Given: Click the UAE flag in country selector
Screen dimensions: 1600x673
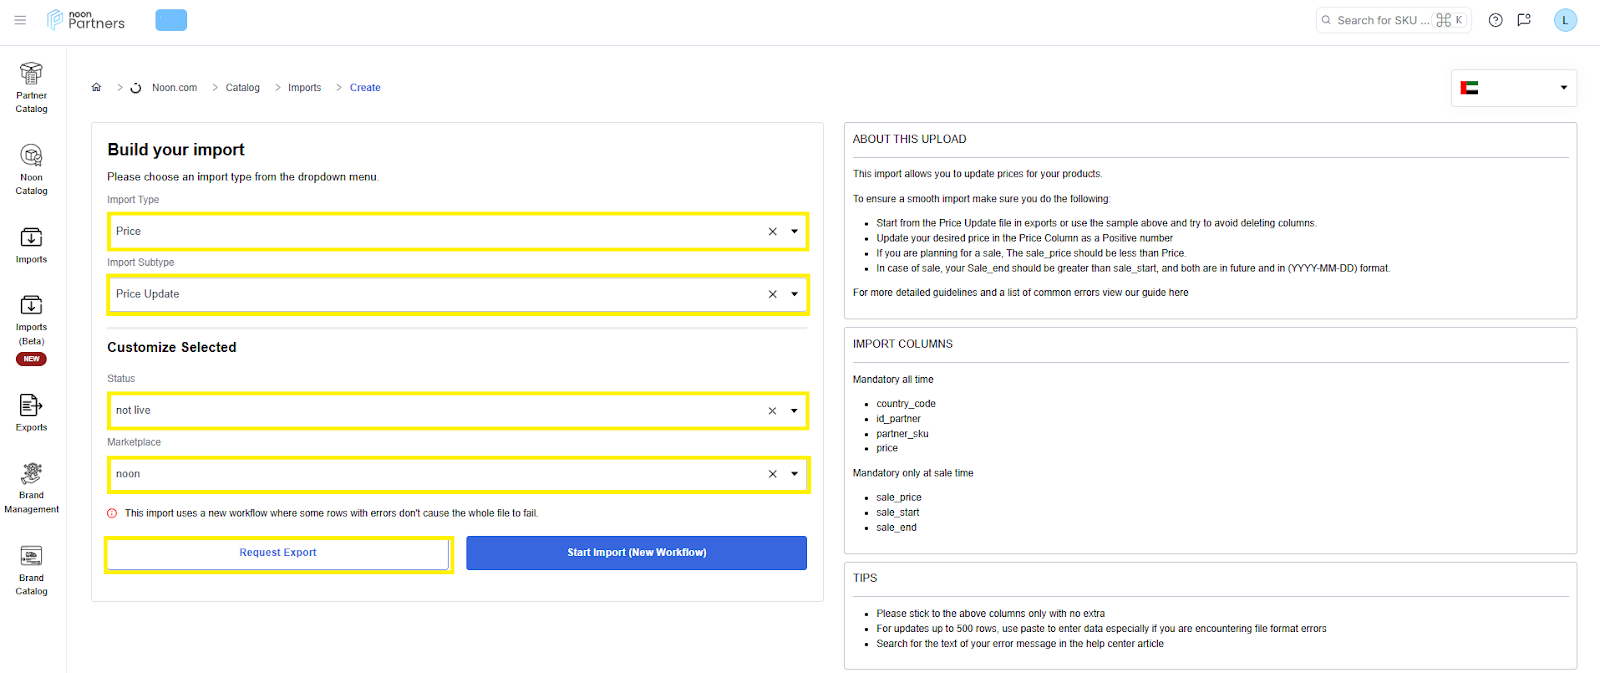Looking at the screenshot, I should pos(1469,88).
